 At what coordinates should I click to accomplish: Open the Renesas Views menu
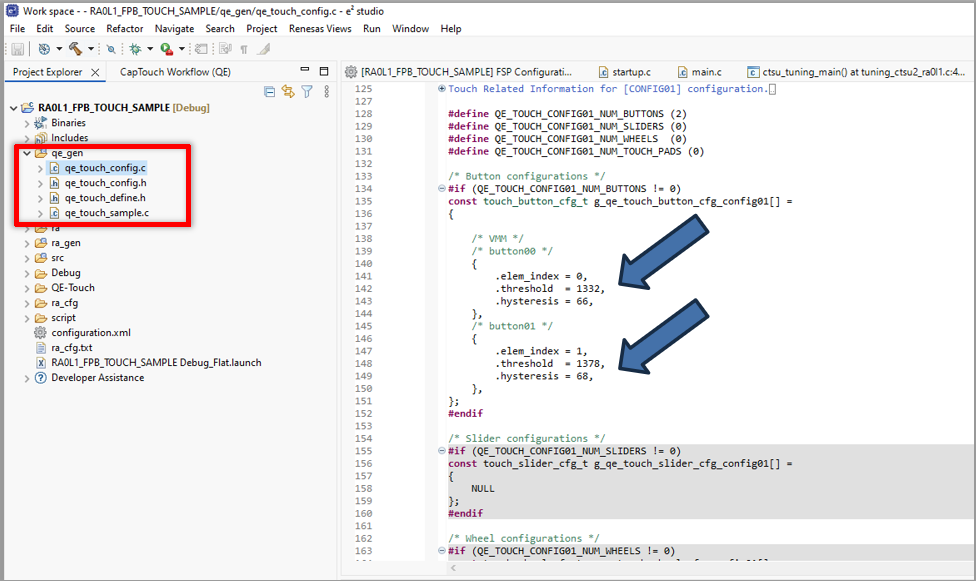click(320, 29)
